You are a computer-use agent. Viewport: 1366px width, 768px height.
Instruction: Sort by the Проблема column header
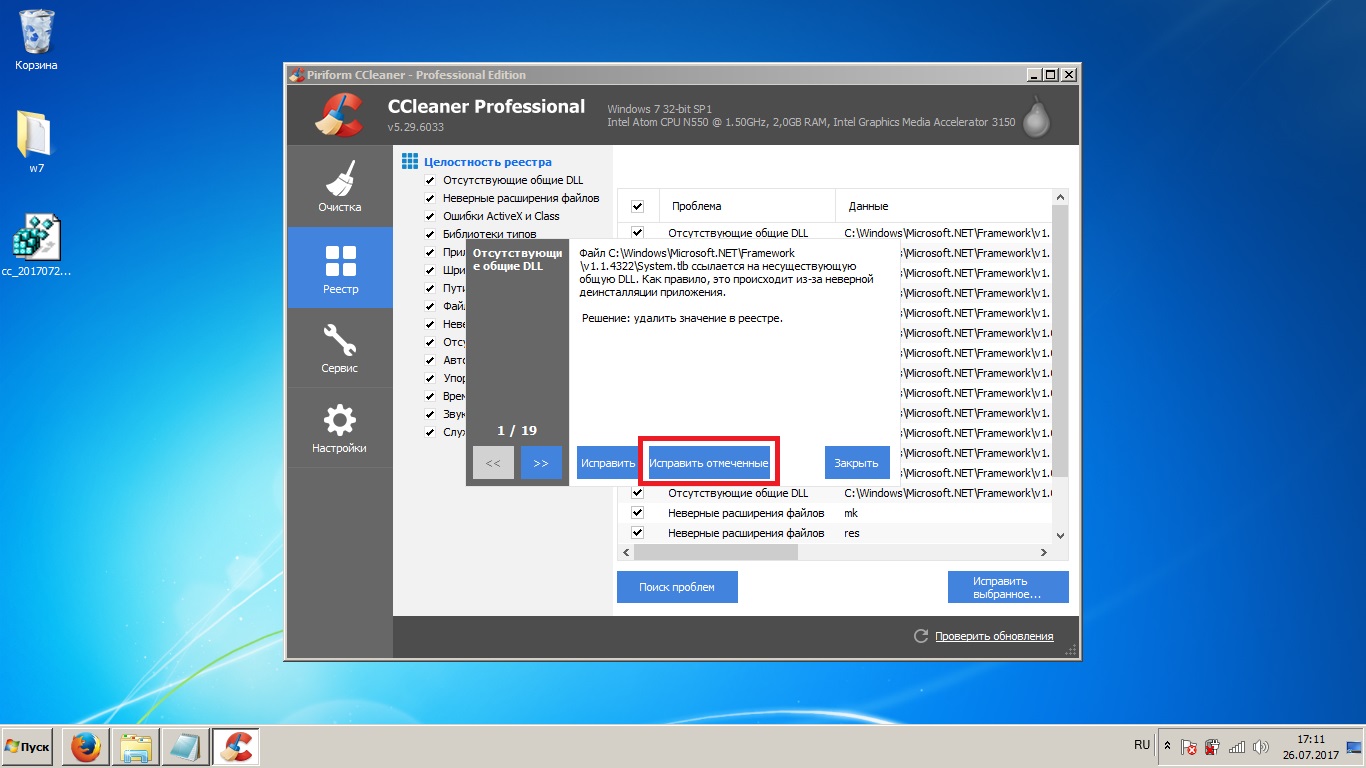point(746,206)
